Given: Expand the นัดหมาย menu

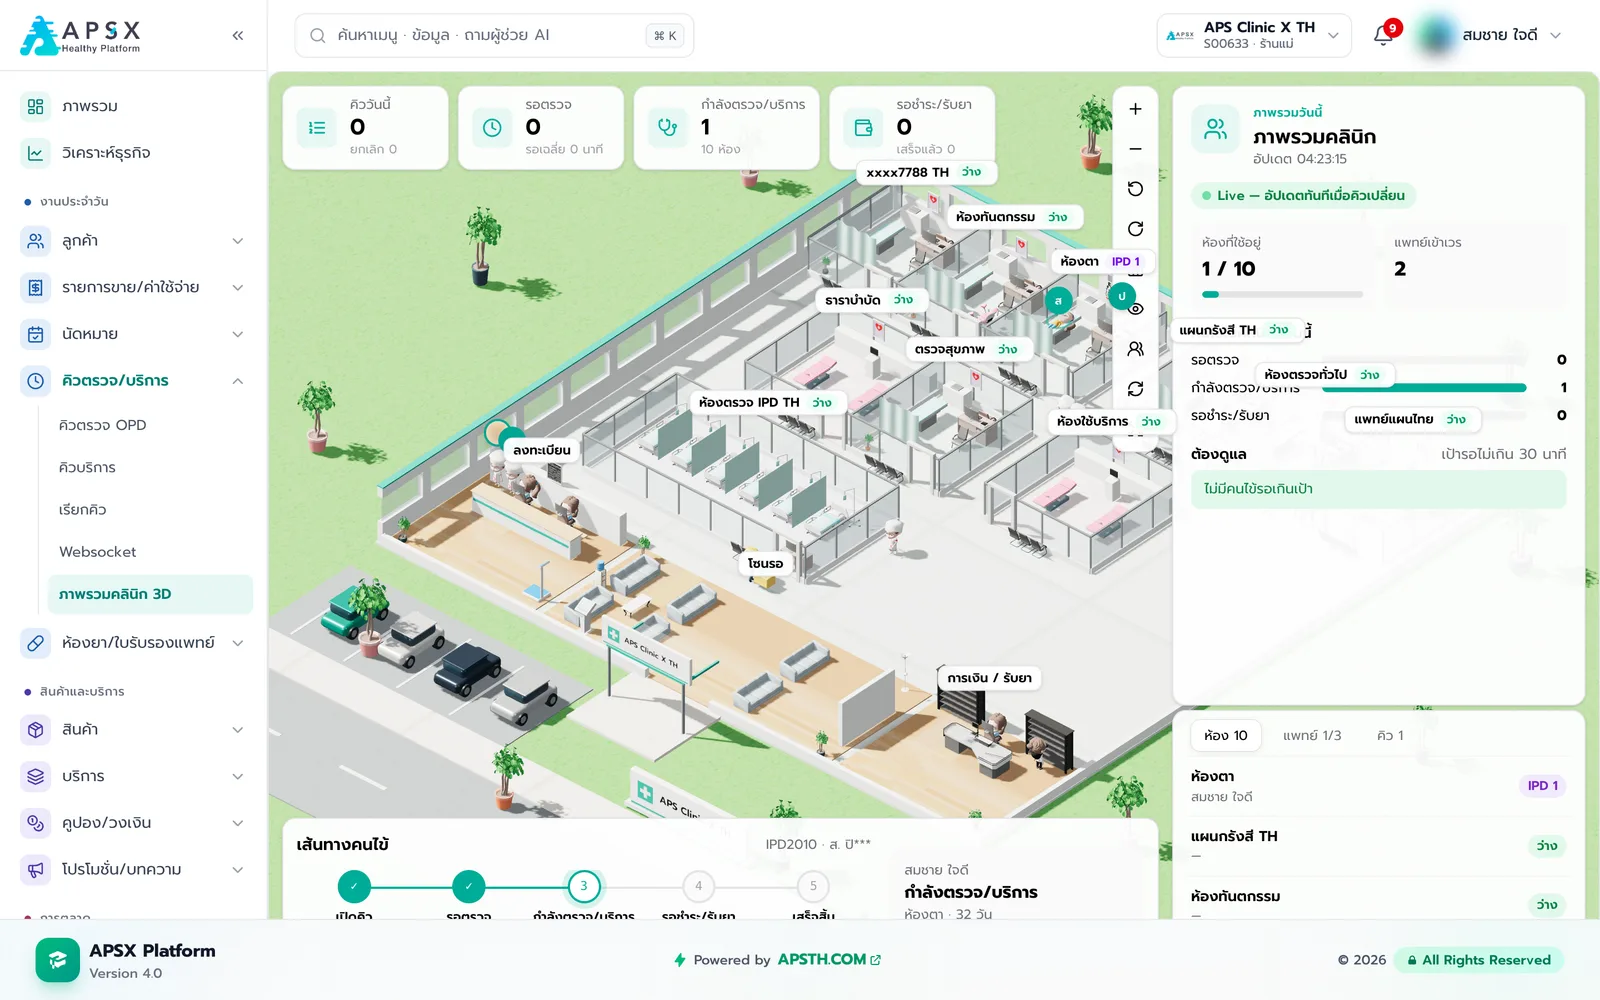Looking at the screenshot, I should [x=134, y=334].
